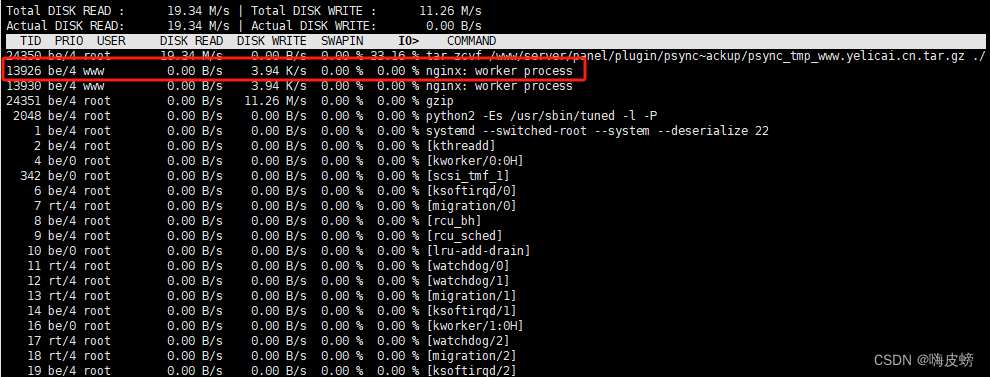Click the SWAPIN column header

[342, 41]
